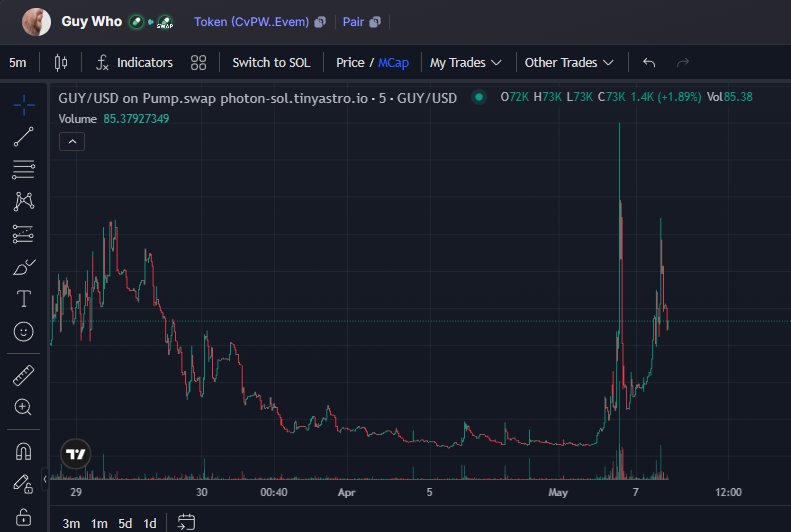Set range to 1d

click(150, 523)
